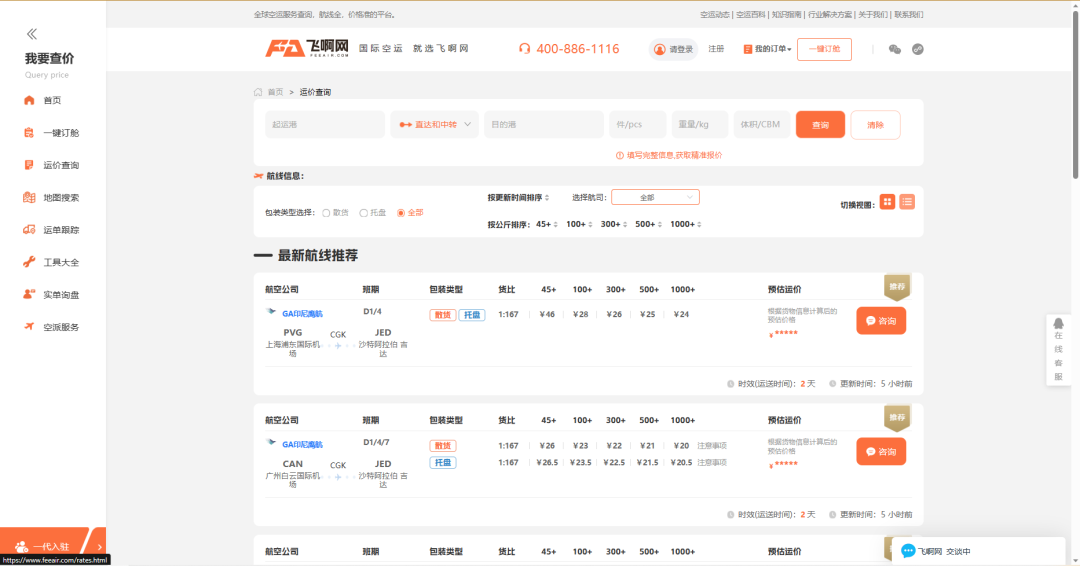
Task: Open GA印尼鹰航 link in CAN route
Action: (x=302, y=445)
